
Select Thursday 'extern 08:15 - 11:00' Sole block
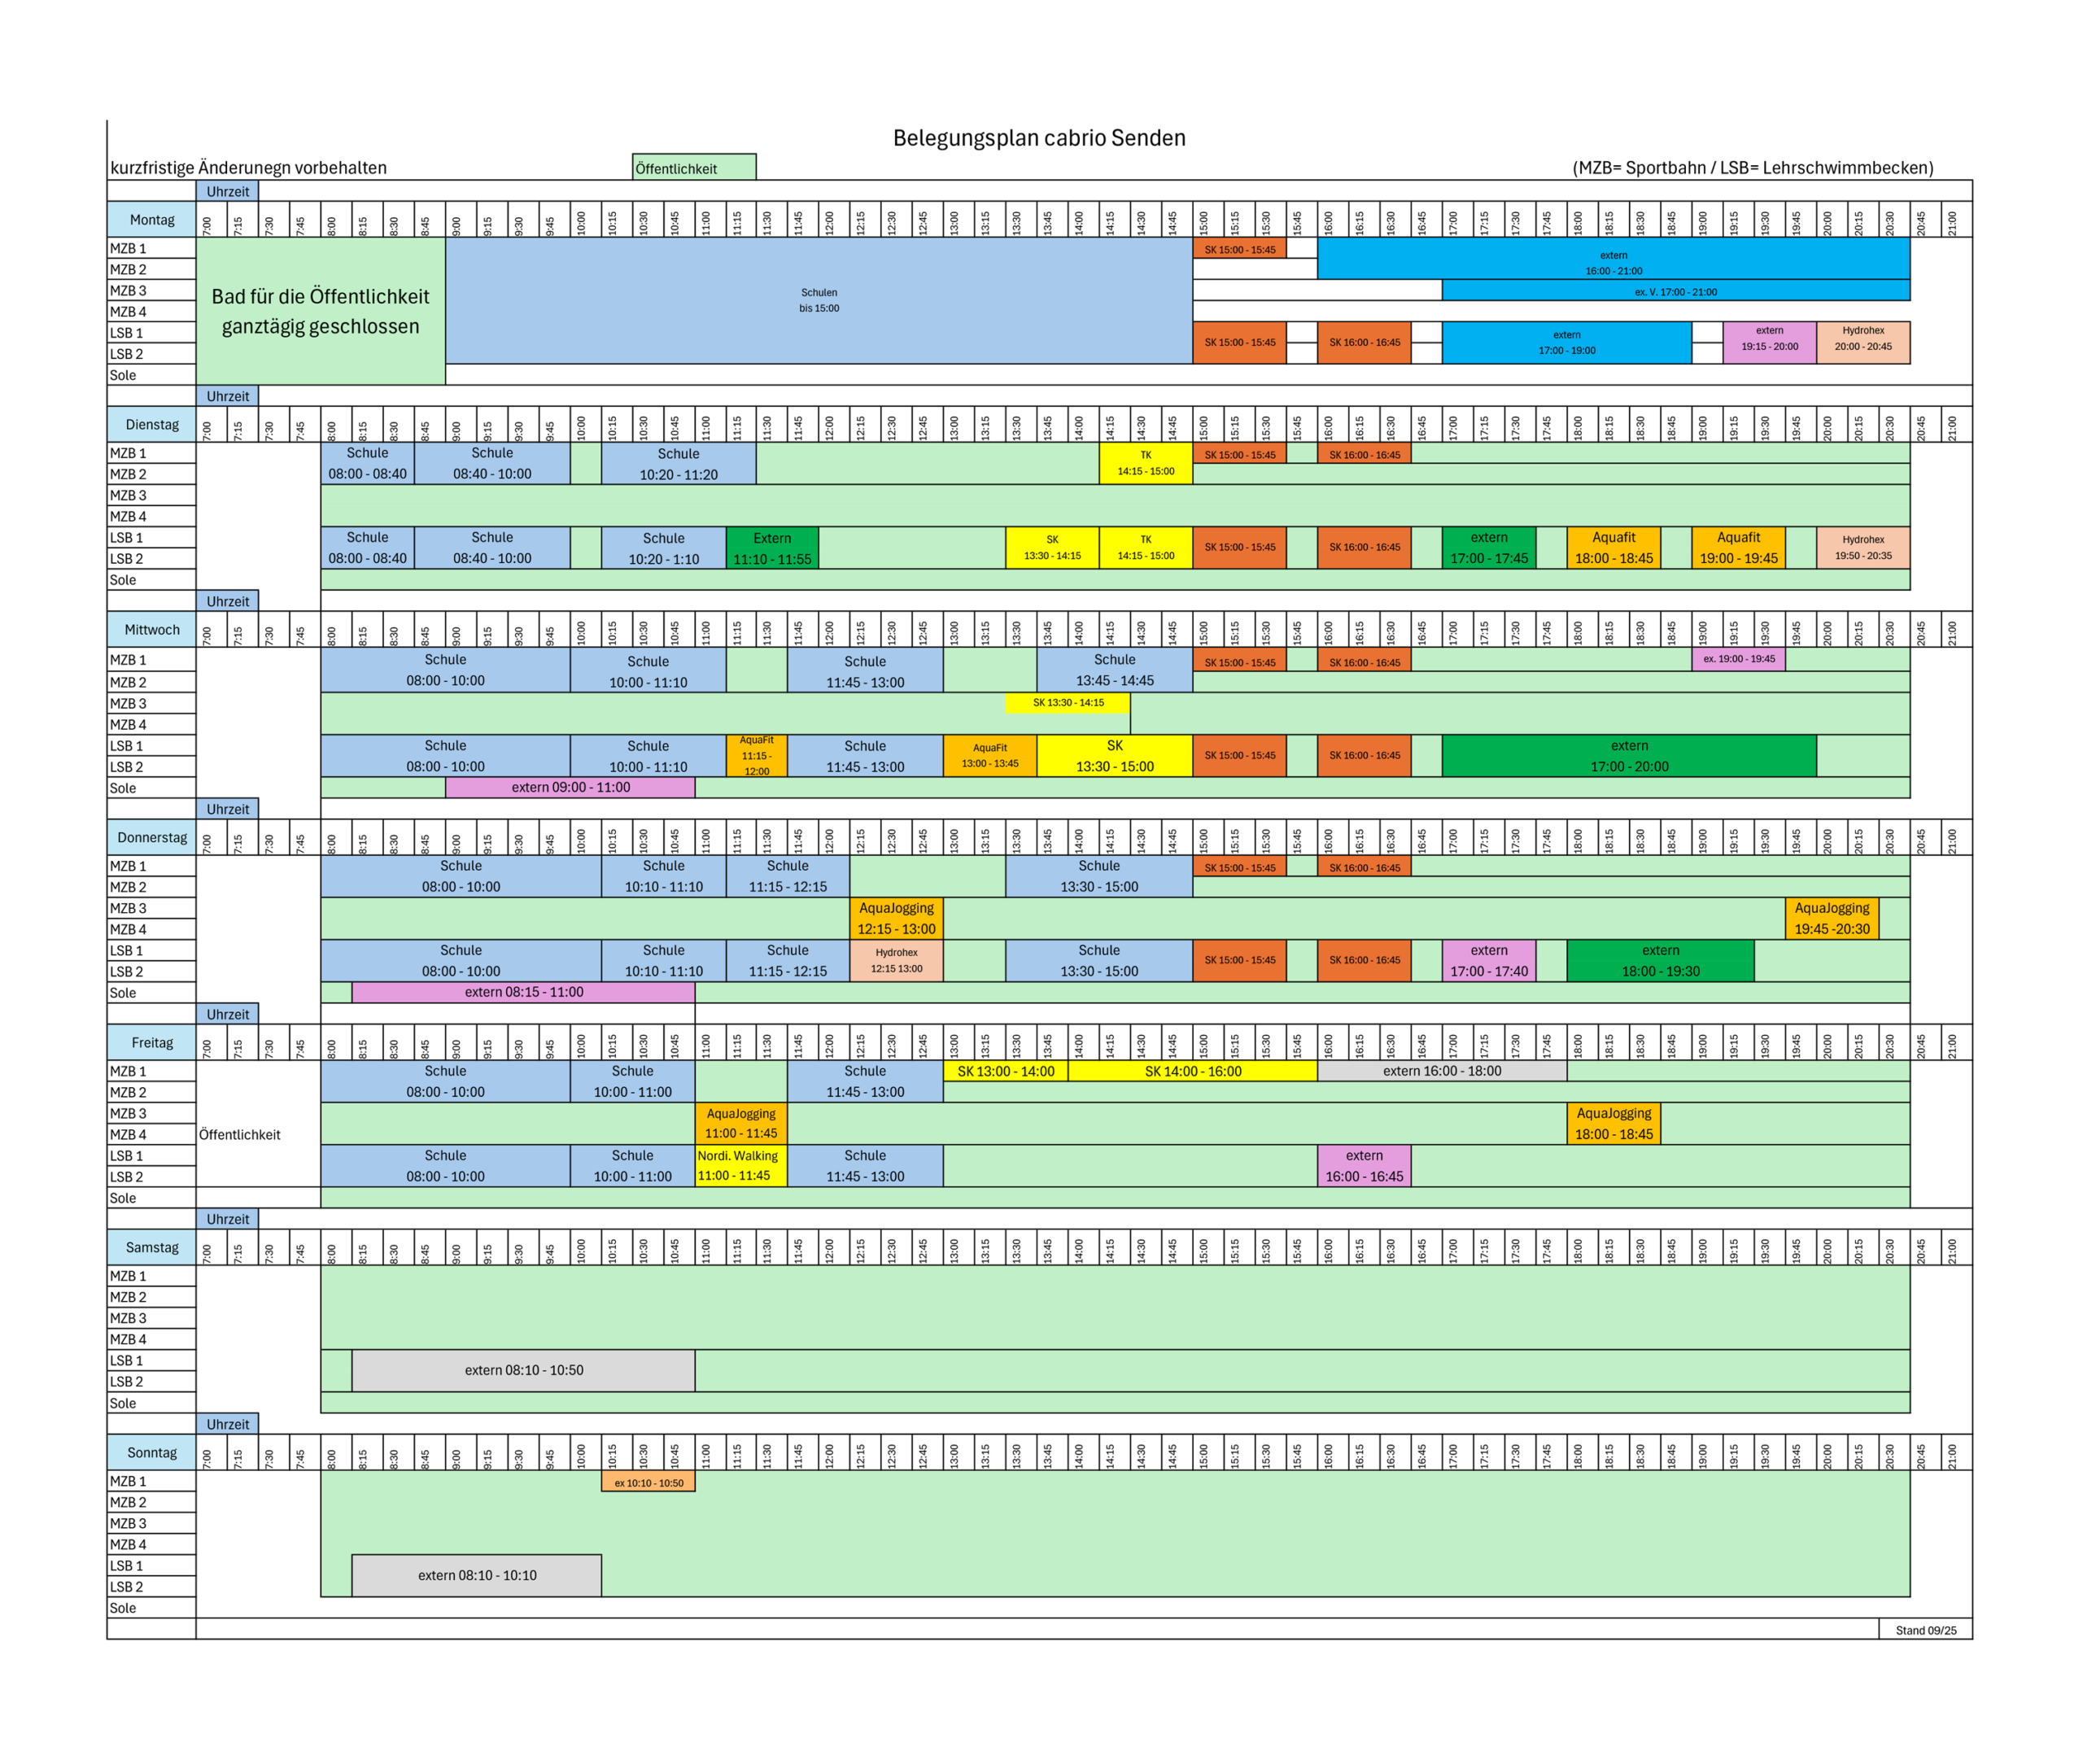click(x=523, y=992)
